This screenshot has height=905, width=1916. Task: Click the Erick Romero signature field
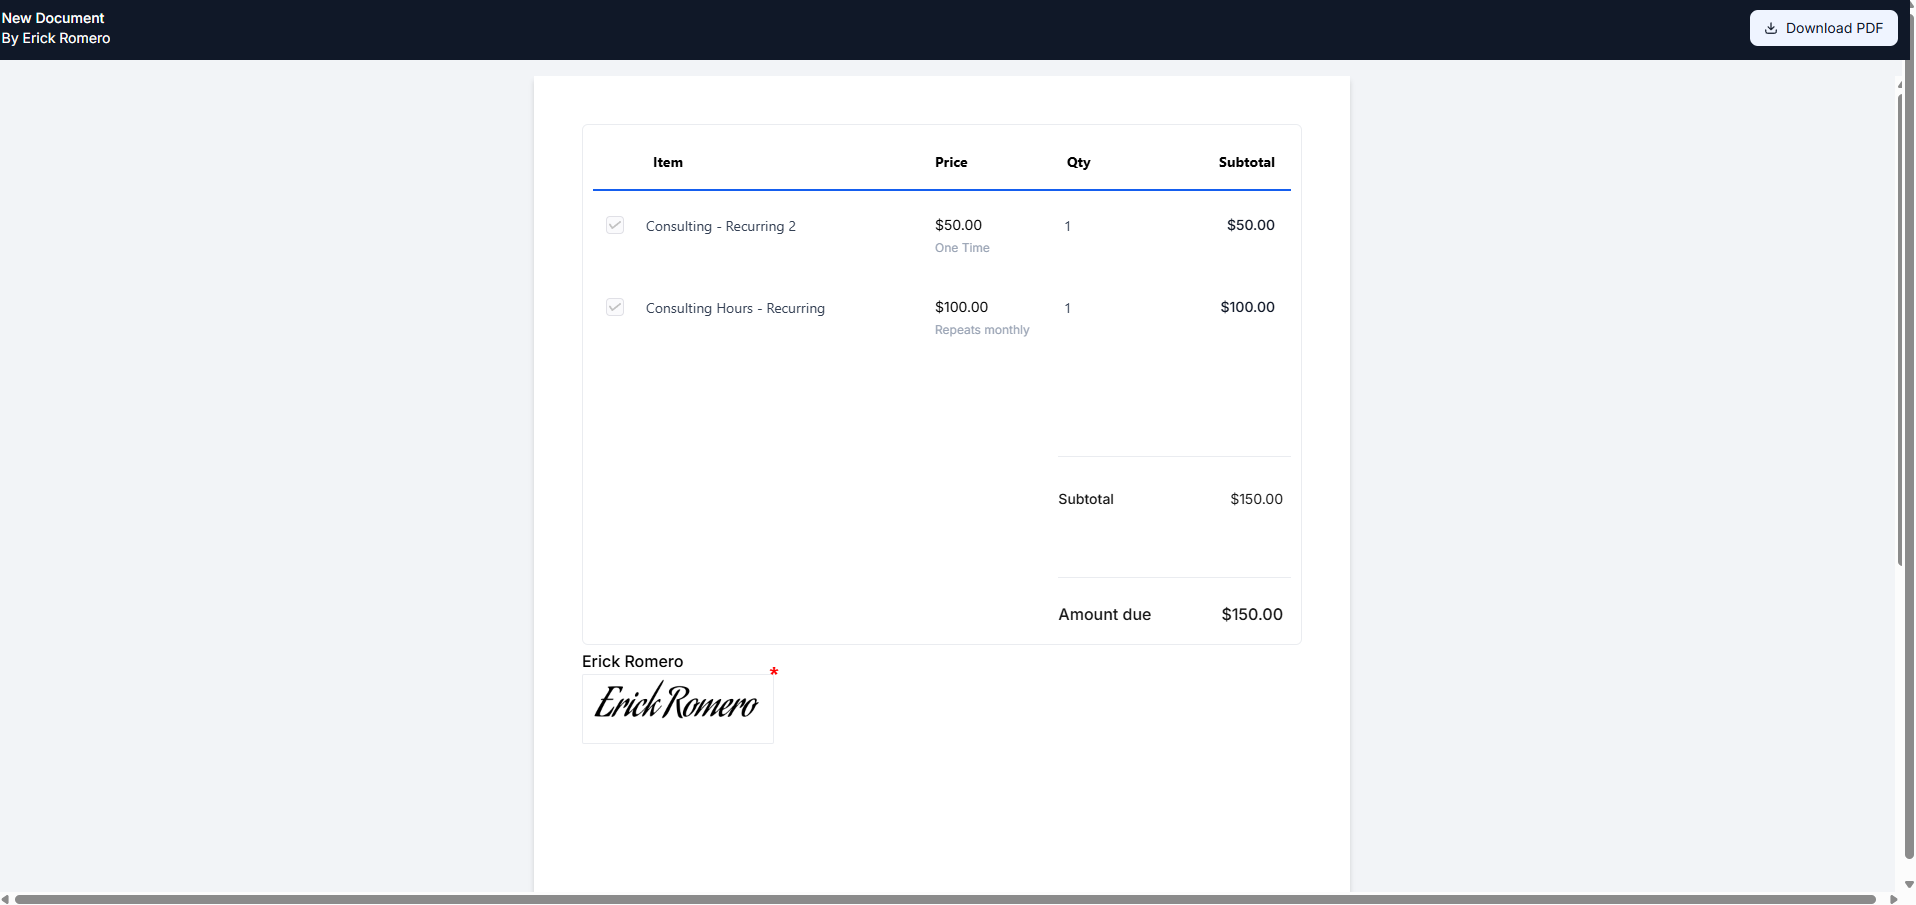tap(678, 709)
